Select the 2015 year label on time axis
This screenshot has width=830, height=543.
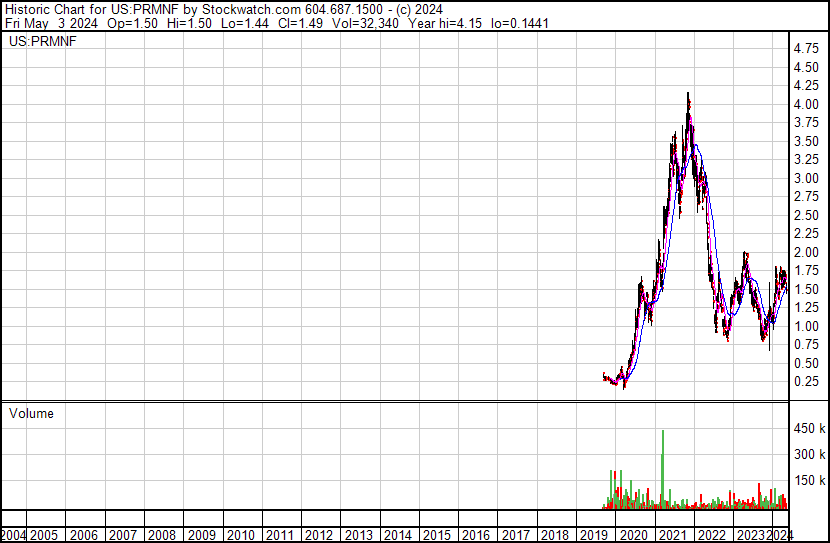(436, 534)
